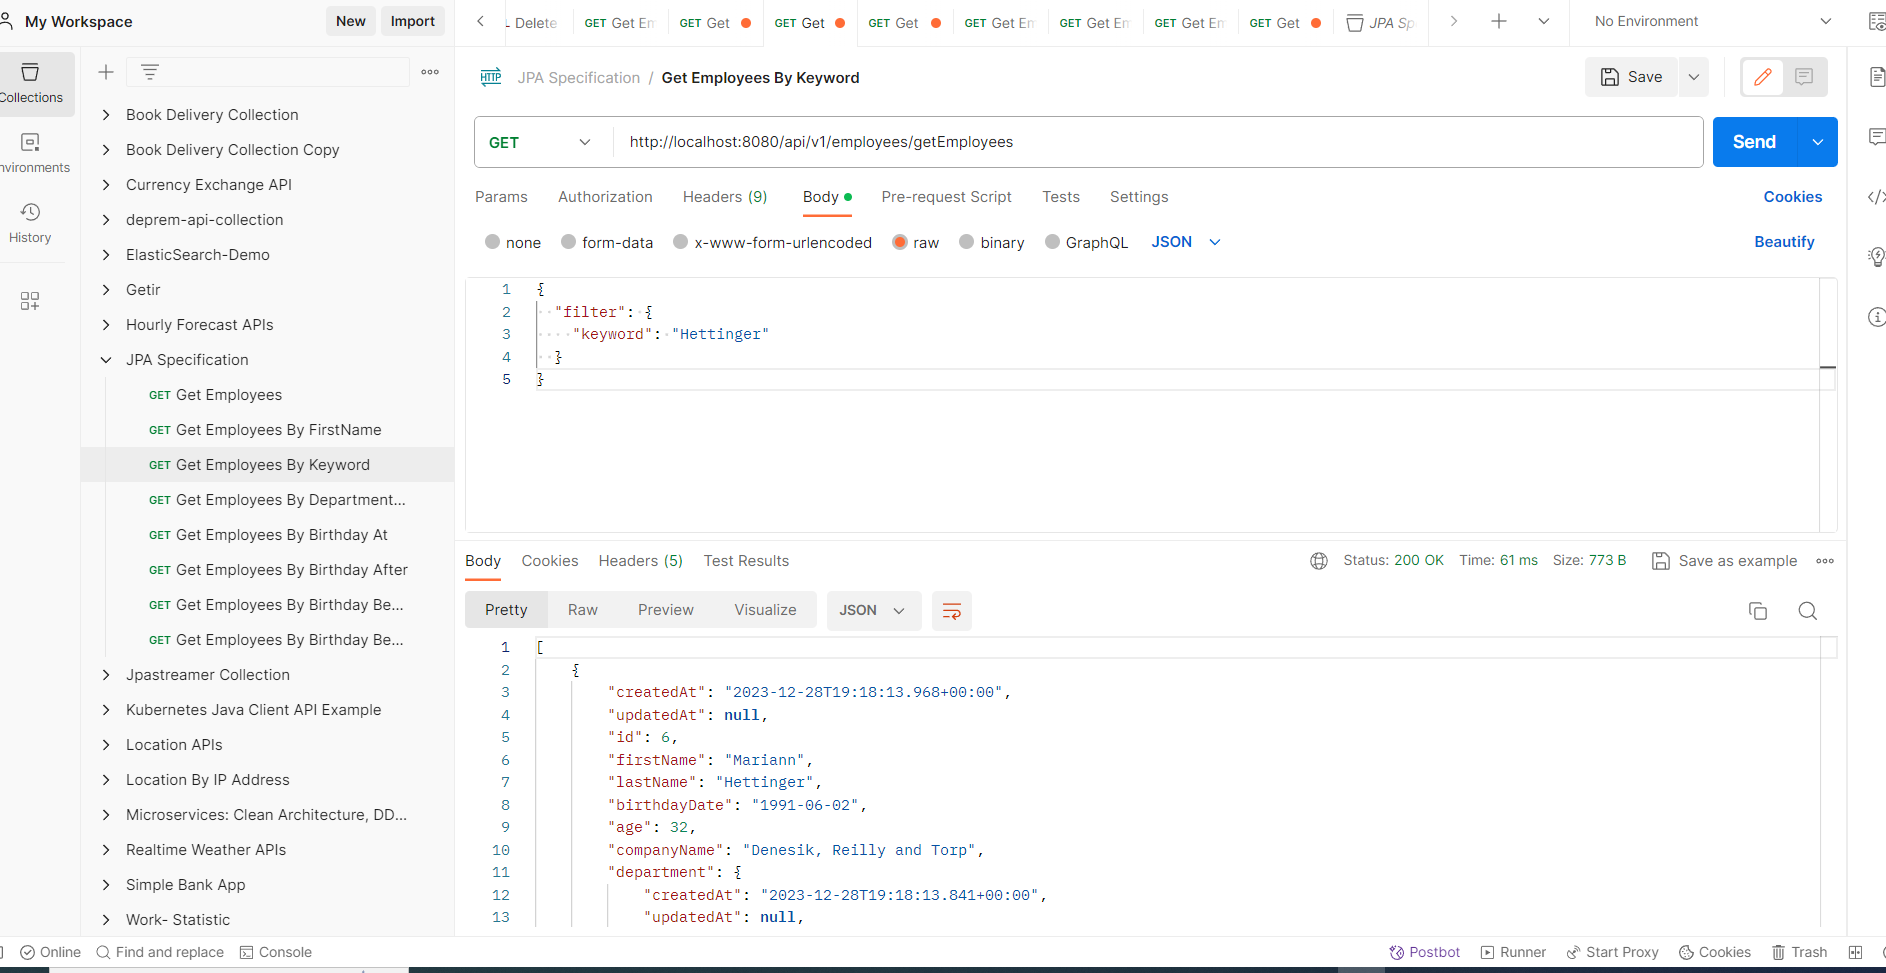This screenshot has height=973, width=1886.
Task: Search the response with the magnifier icon
Action: [1808, 611]
